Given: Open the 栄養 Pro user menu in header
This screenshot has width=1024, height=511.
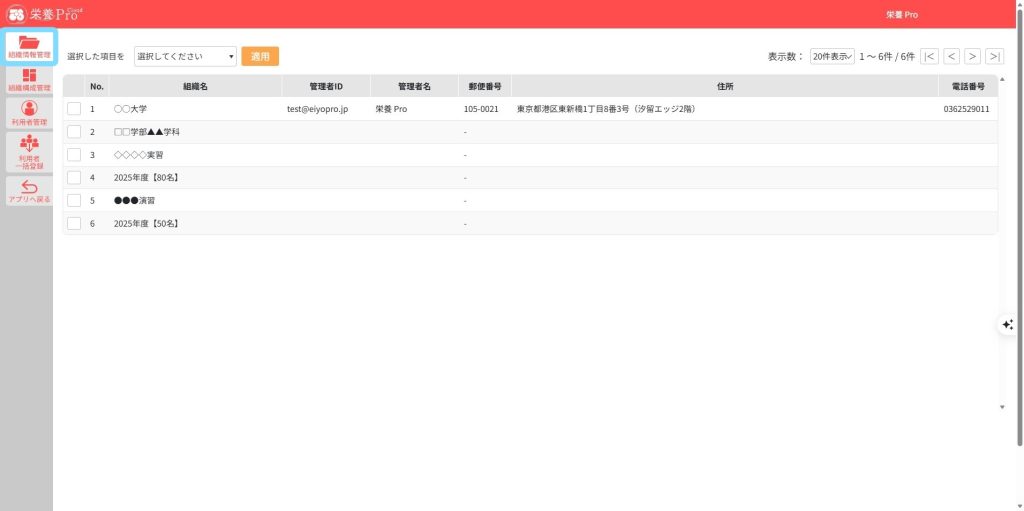Looking at the screenshot, I should [901, 15].
